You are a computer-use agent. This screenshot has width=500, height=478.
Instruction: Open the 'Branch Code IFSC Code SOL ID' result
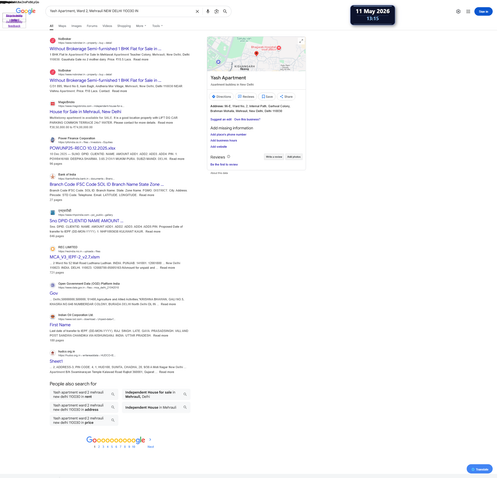(x=107, y=185)
